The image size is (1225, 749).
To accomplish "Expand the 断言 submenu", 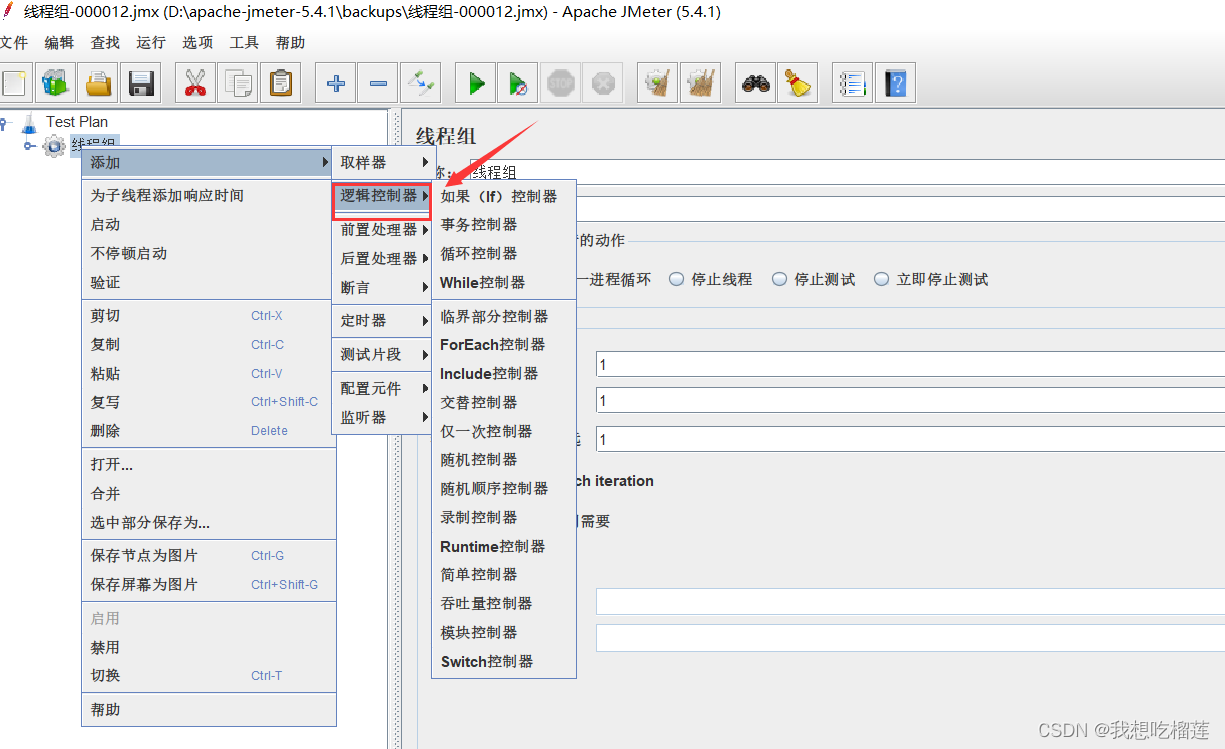I will (x=381, y=287).
